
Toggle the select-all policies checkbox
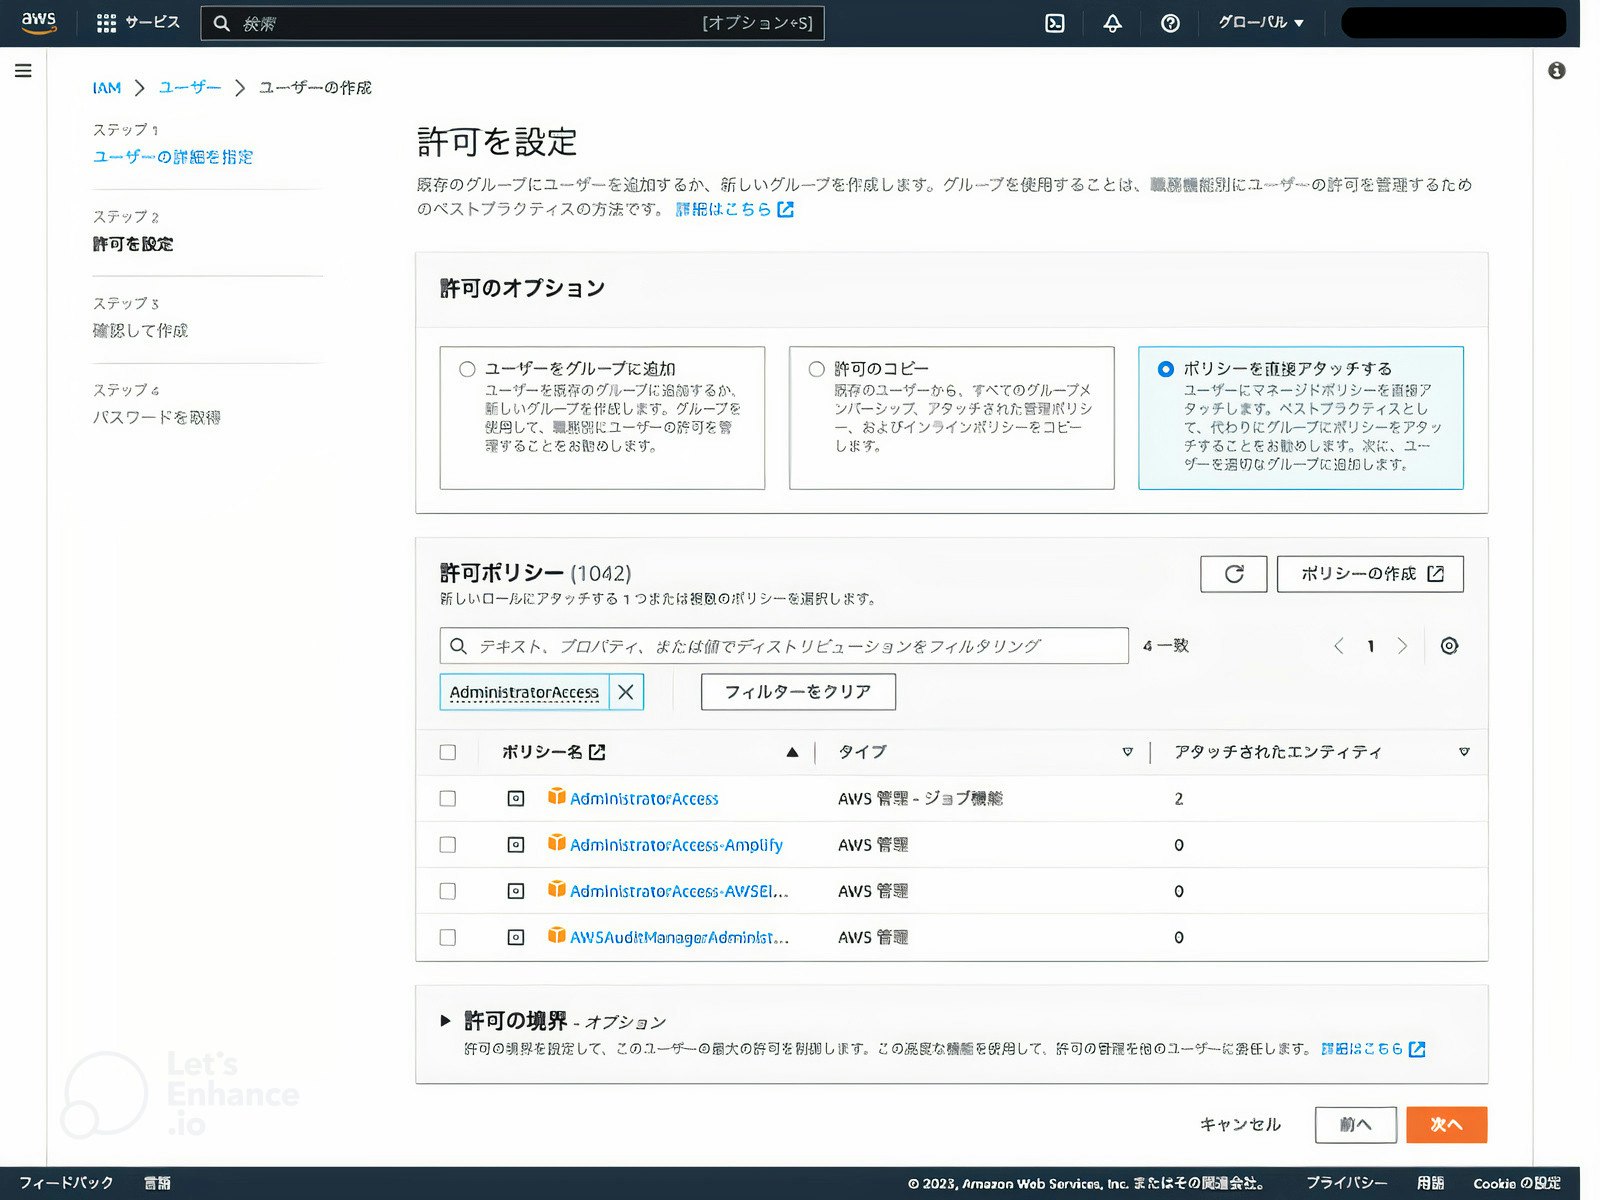click(448, 752)
